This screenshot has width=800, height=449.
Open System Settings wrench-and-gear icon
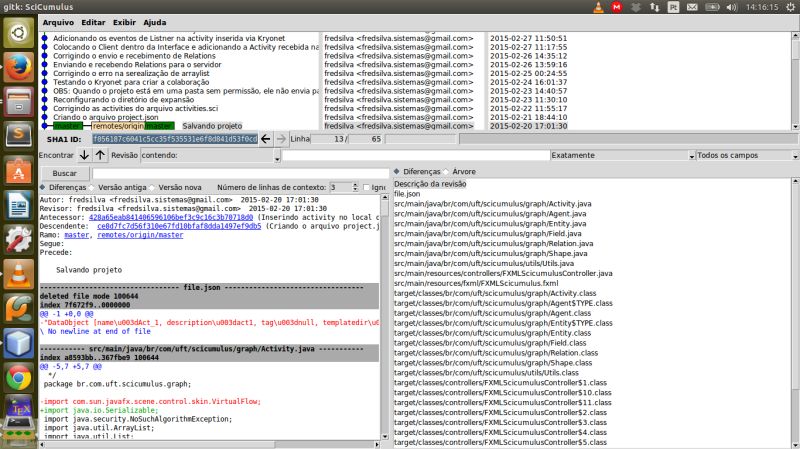pos(19,240)
